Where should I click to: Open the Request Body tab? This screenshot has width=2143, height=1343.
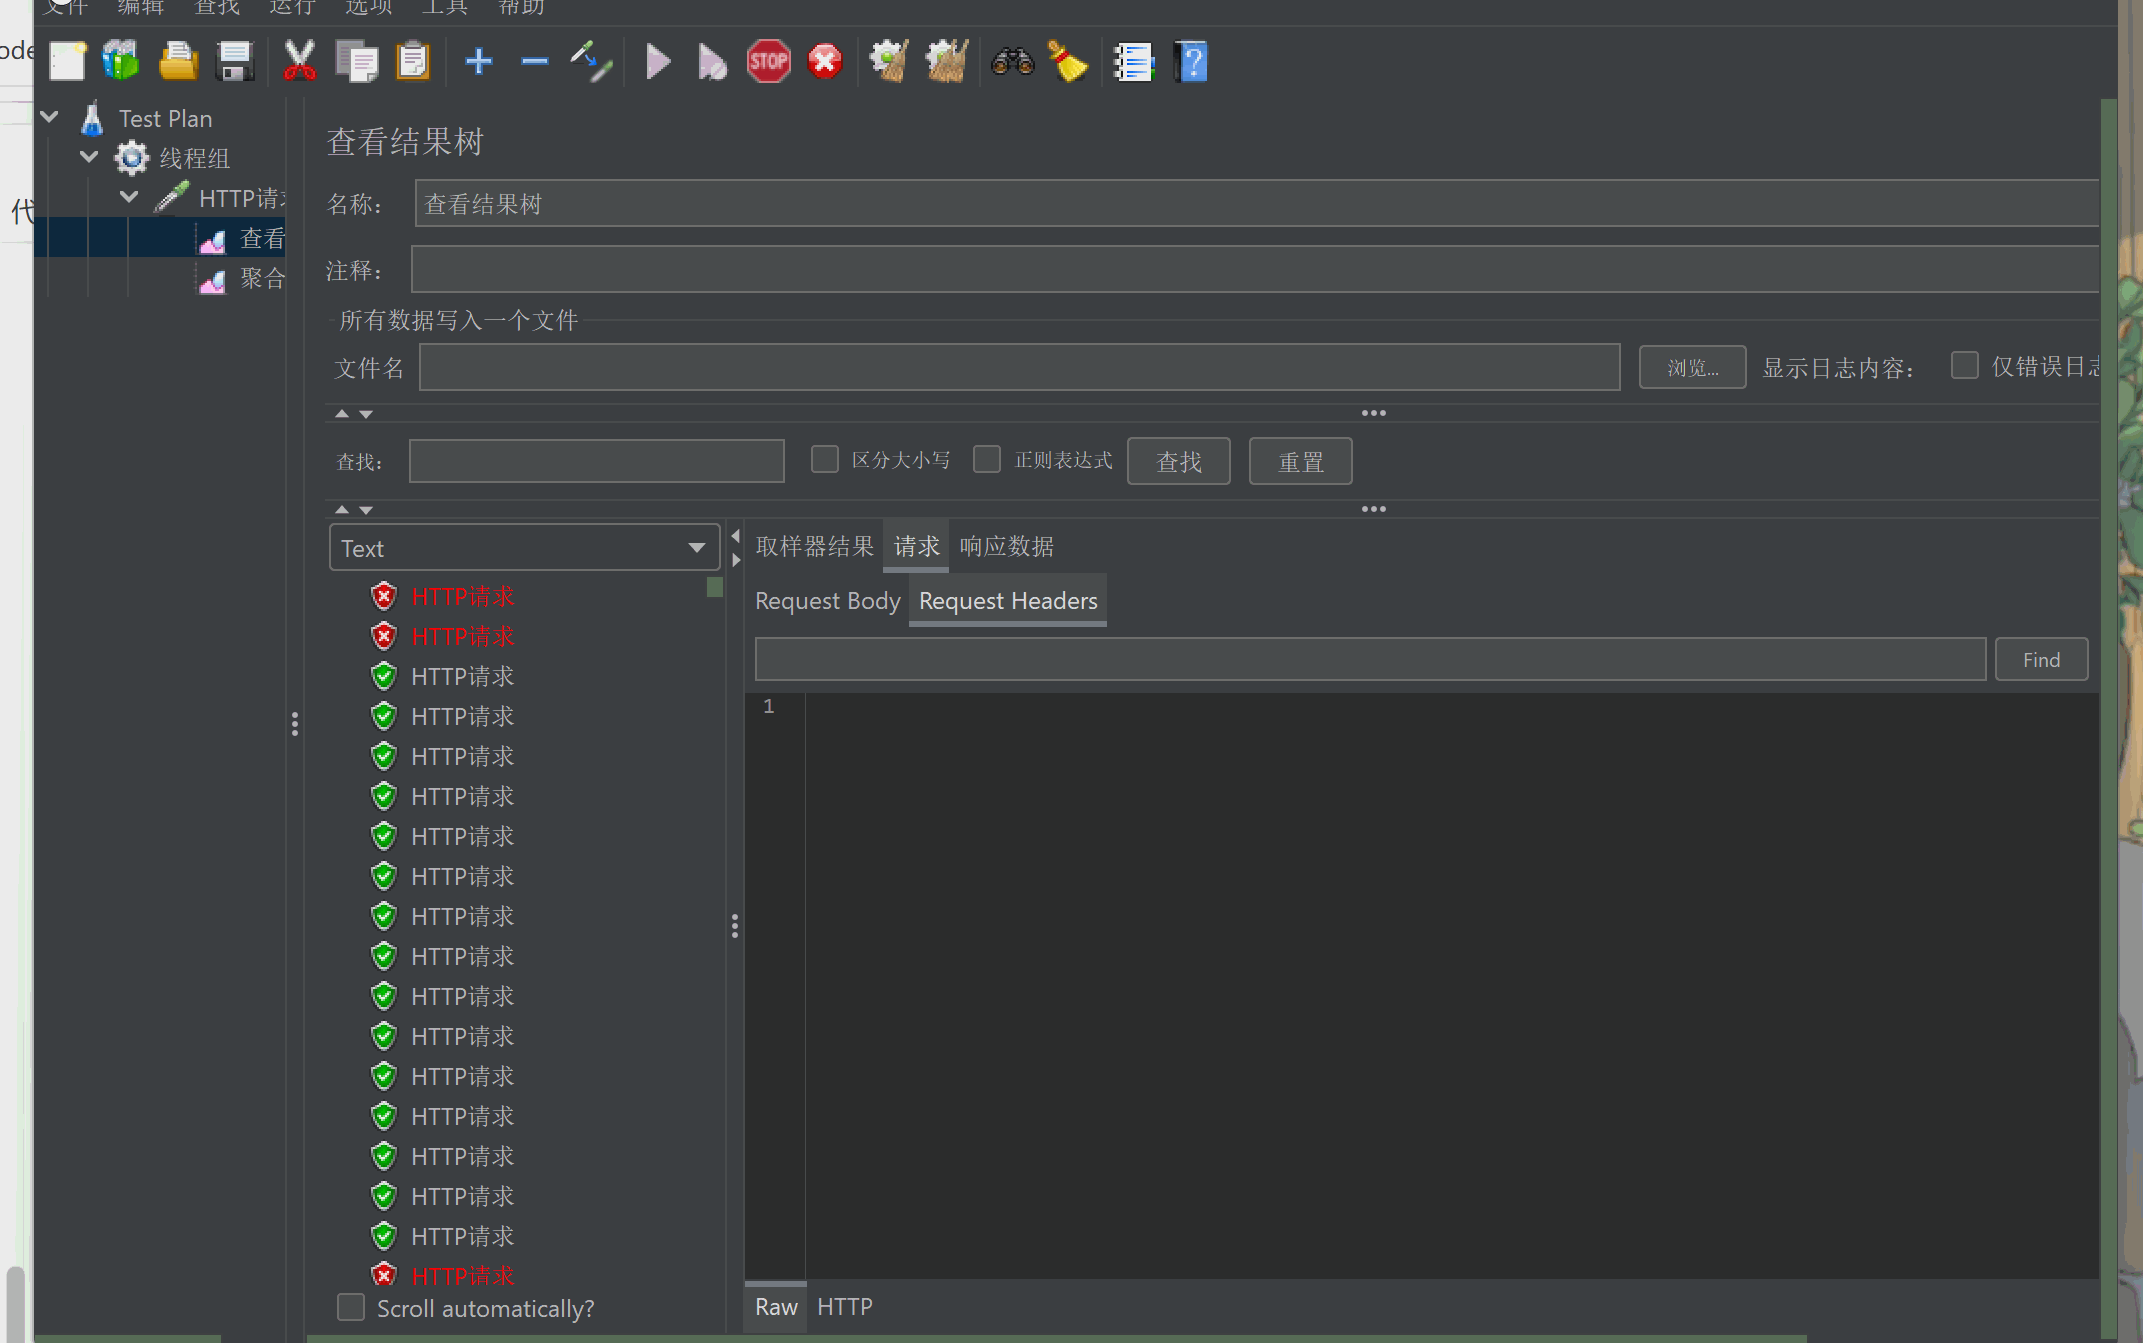point(827,601)
